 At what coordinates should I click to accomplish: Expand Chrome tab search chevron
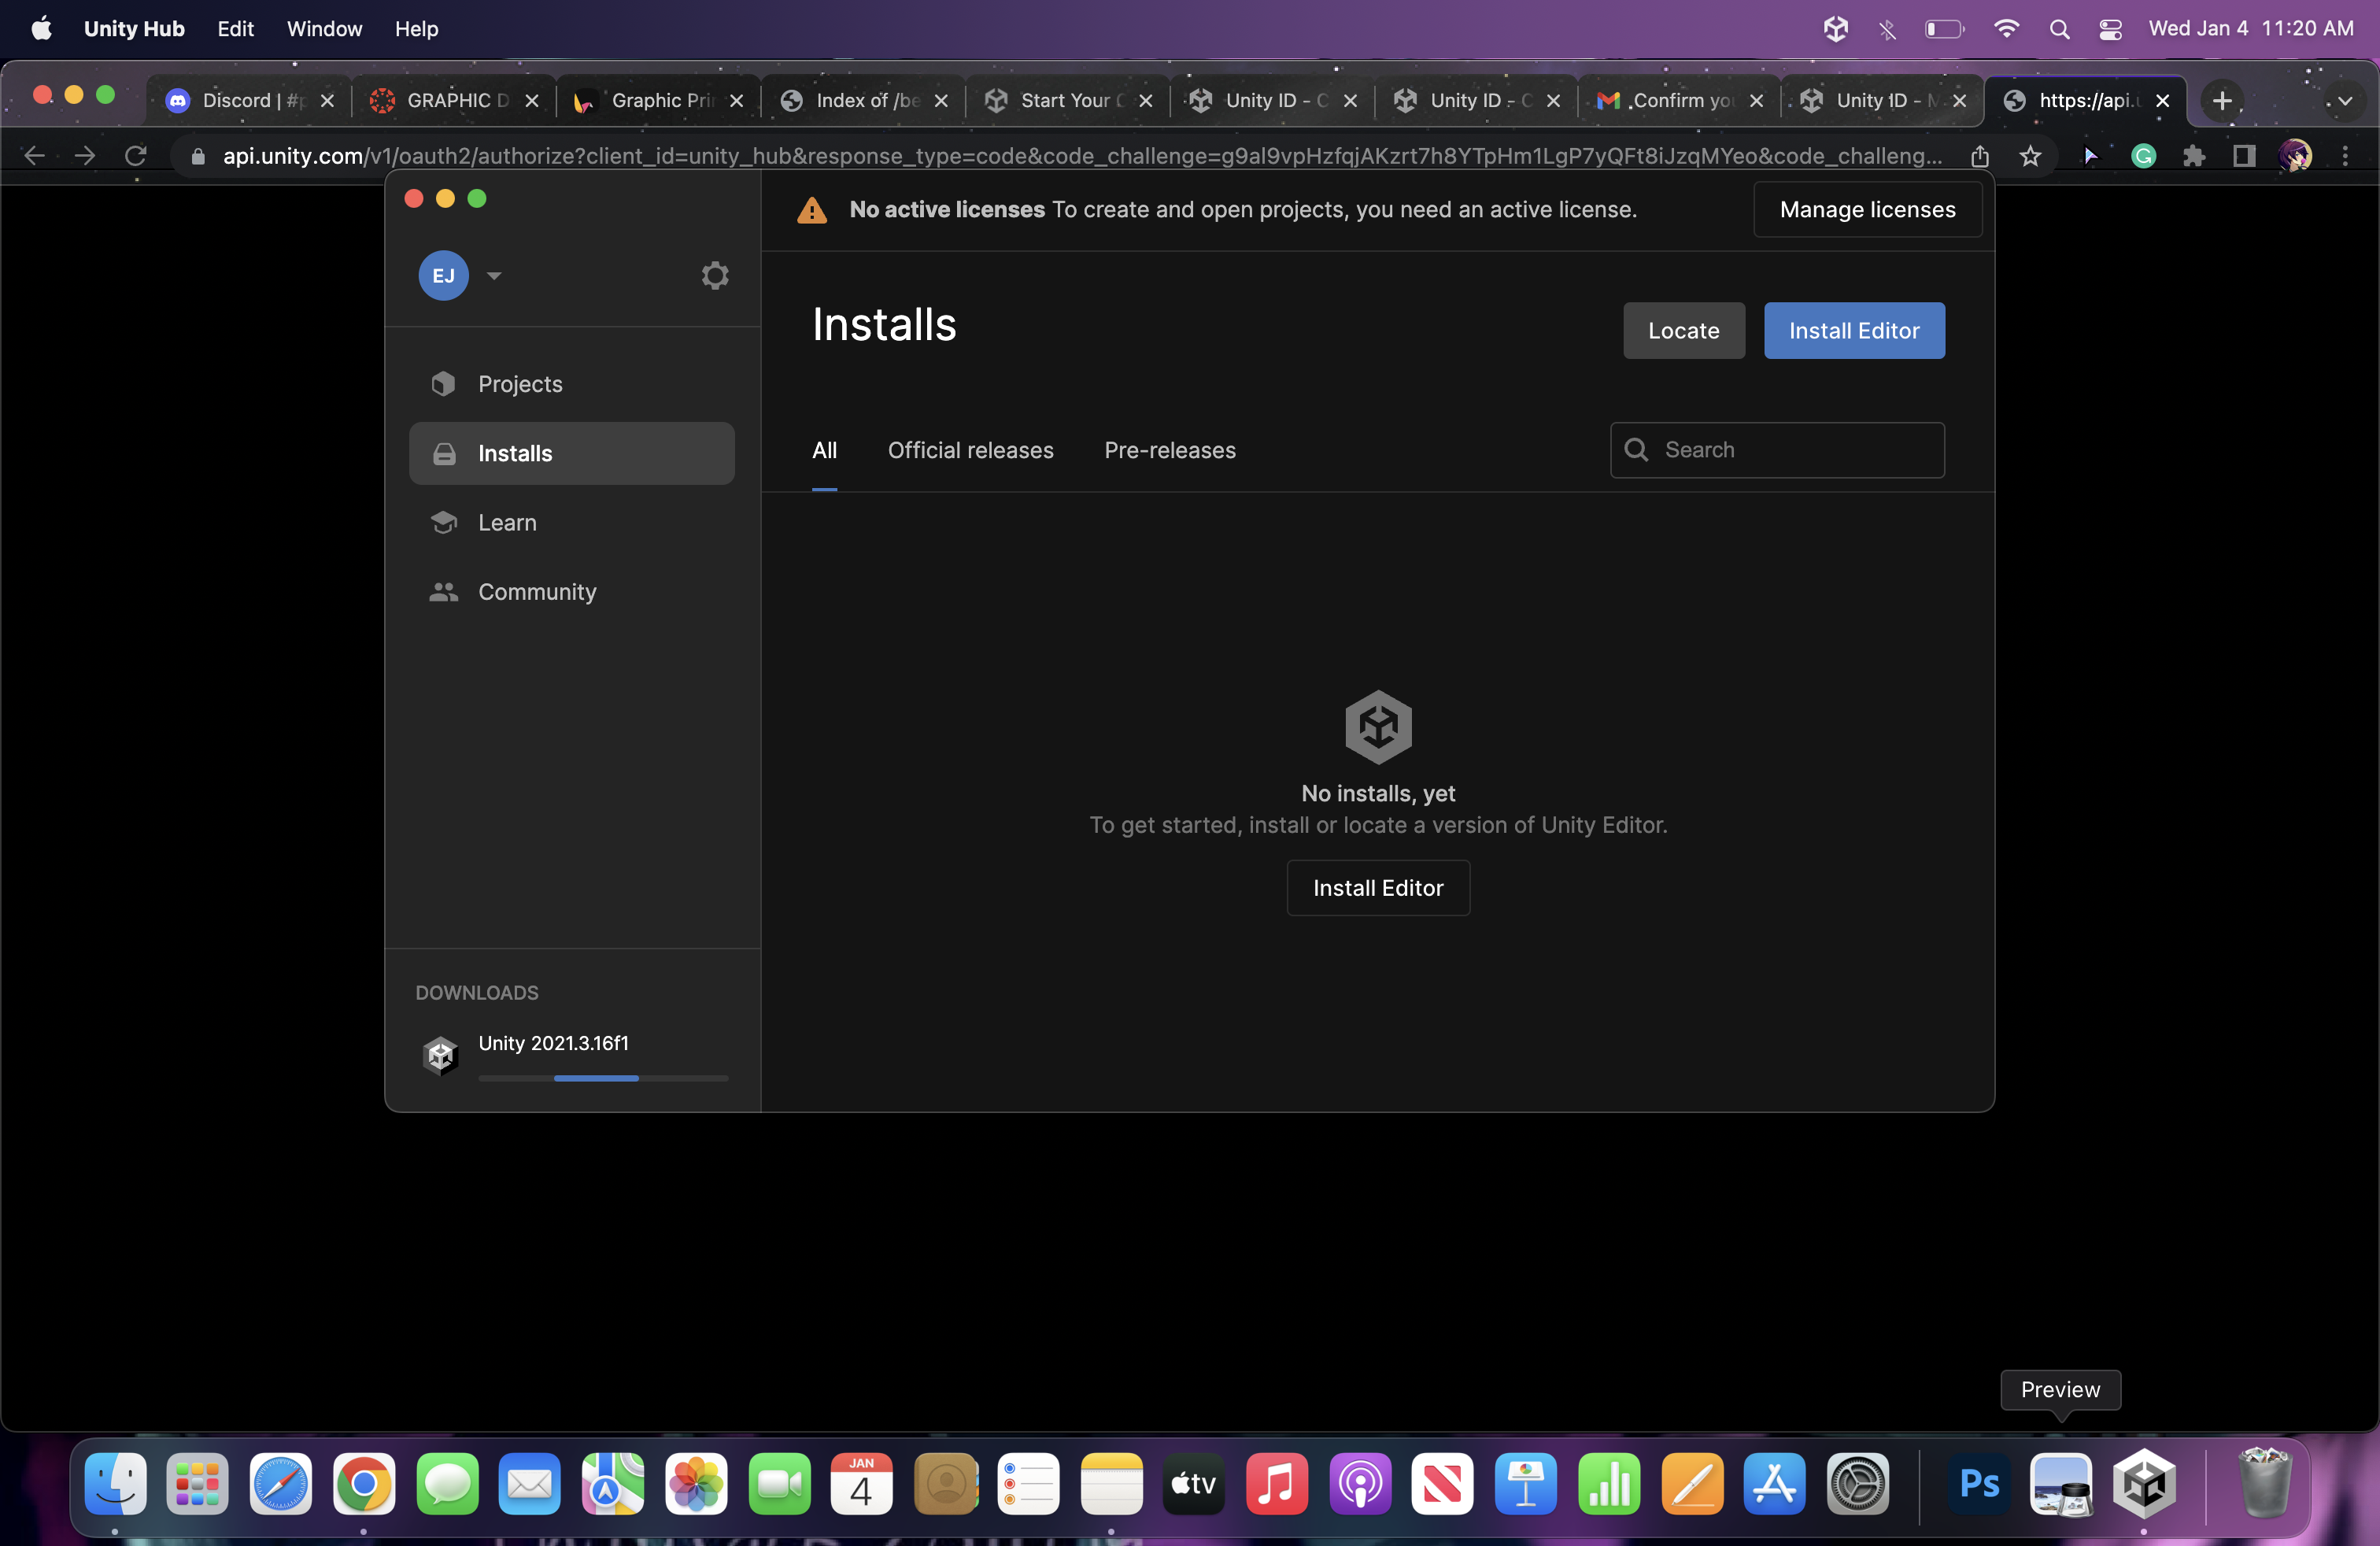(2344, 100)
